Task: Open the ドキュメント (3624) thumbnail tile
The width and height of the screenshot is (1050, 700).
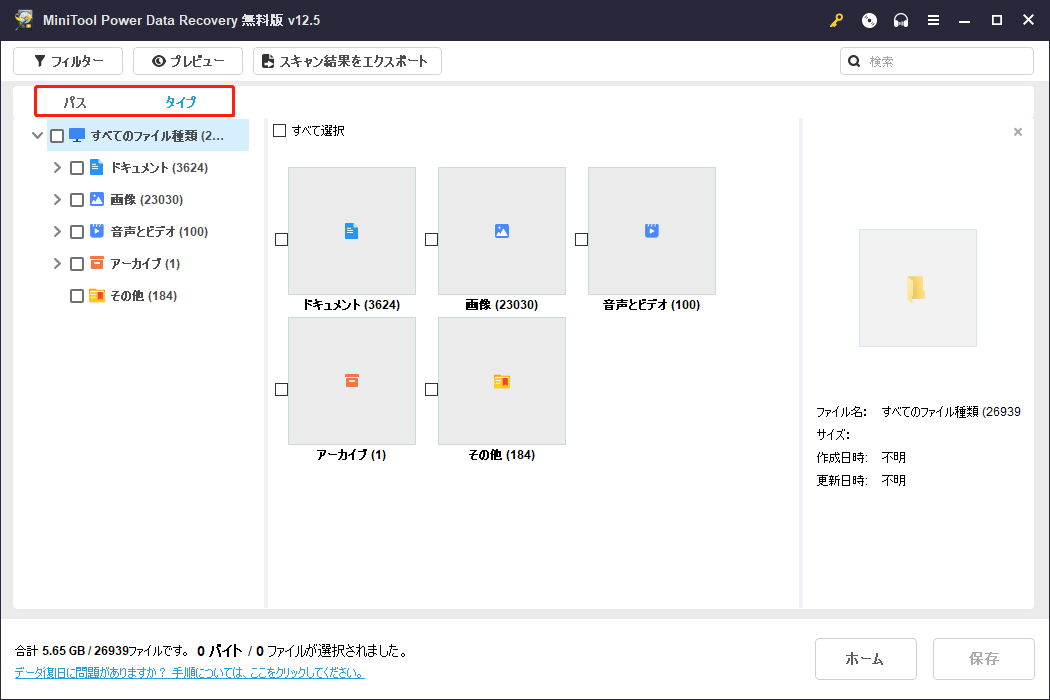Action: click(352, 231)
